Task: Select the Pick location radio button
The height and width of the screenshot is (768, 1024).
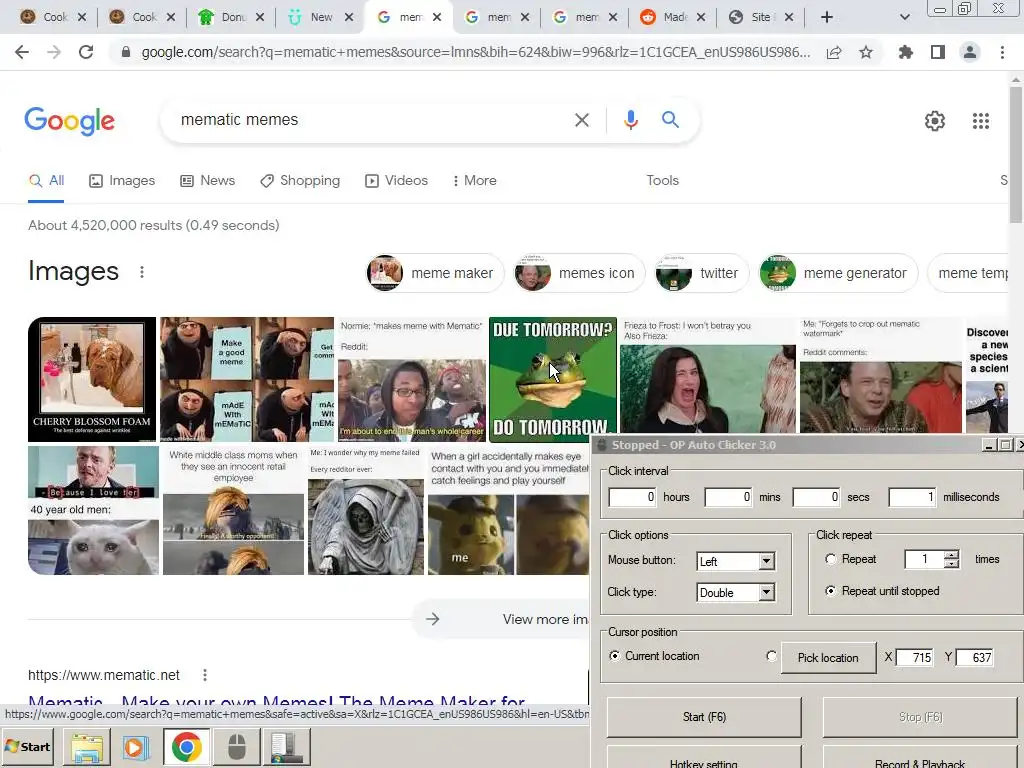Action: coord(771,656)
